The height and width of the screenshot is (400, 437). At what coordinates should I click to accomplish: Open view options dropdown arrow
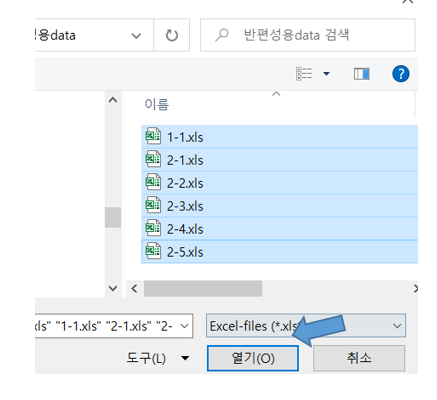[x=326, y=74]
